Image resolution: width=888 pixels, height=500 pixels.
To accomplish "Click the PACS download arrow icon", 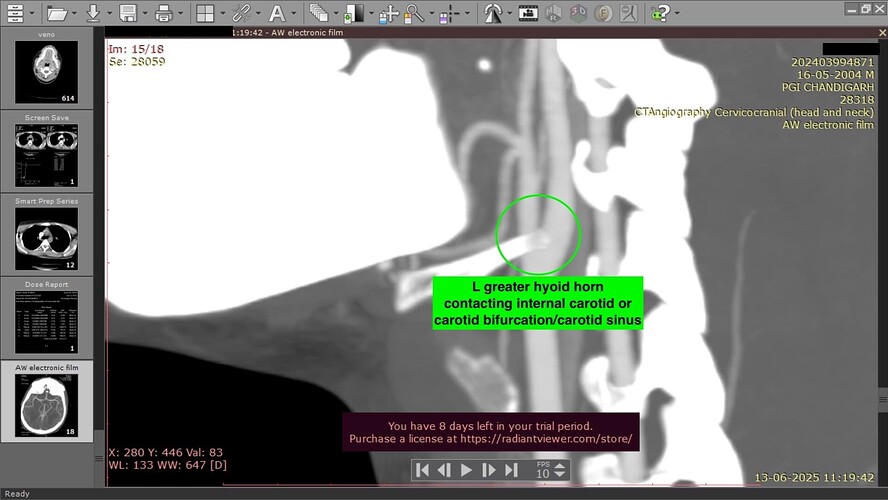I will pyautogui.click(x=93, y=12).
